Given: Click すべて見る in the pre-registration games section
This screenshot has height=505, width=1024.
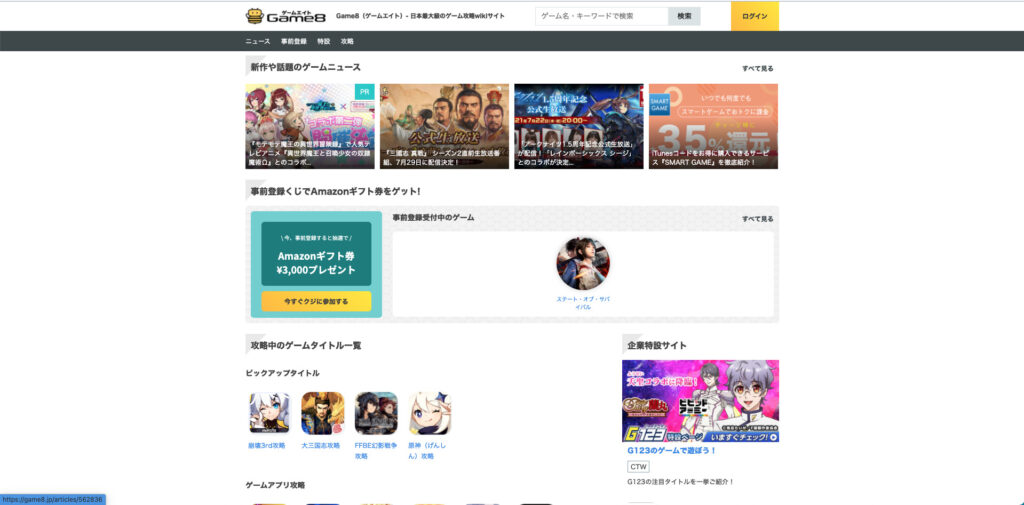Looking at the screenshot, I should coord(757,218).
